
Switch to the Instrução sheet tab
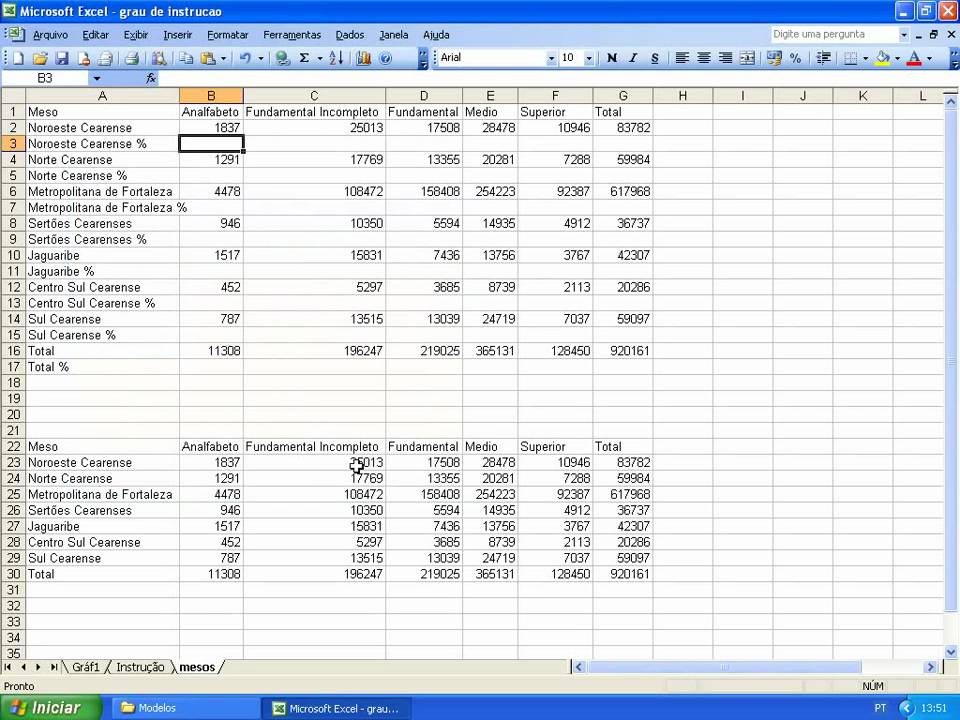click(140, 667)
